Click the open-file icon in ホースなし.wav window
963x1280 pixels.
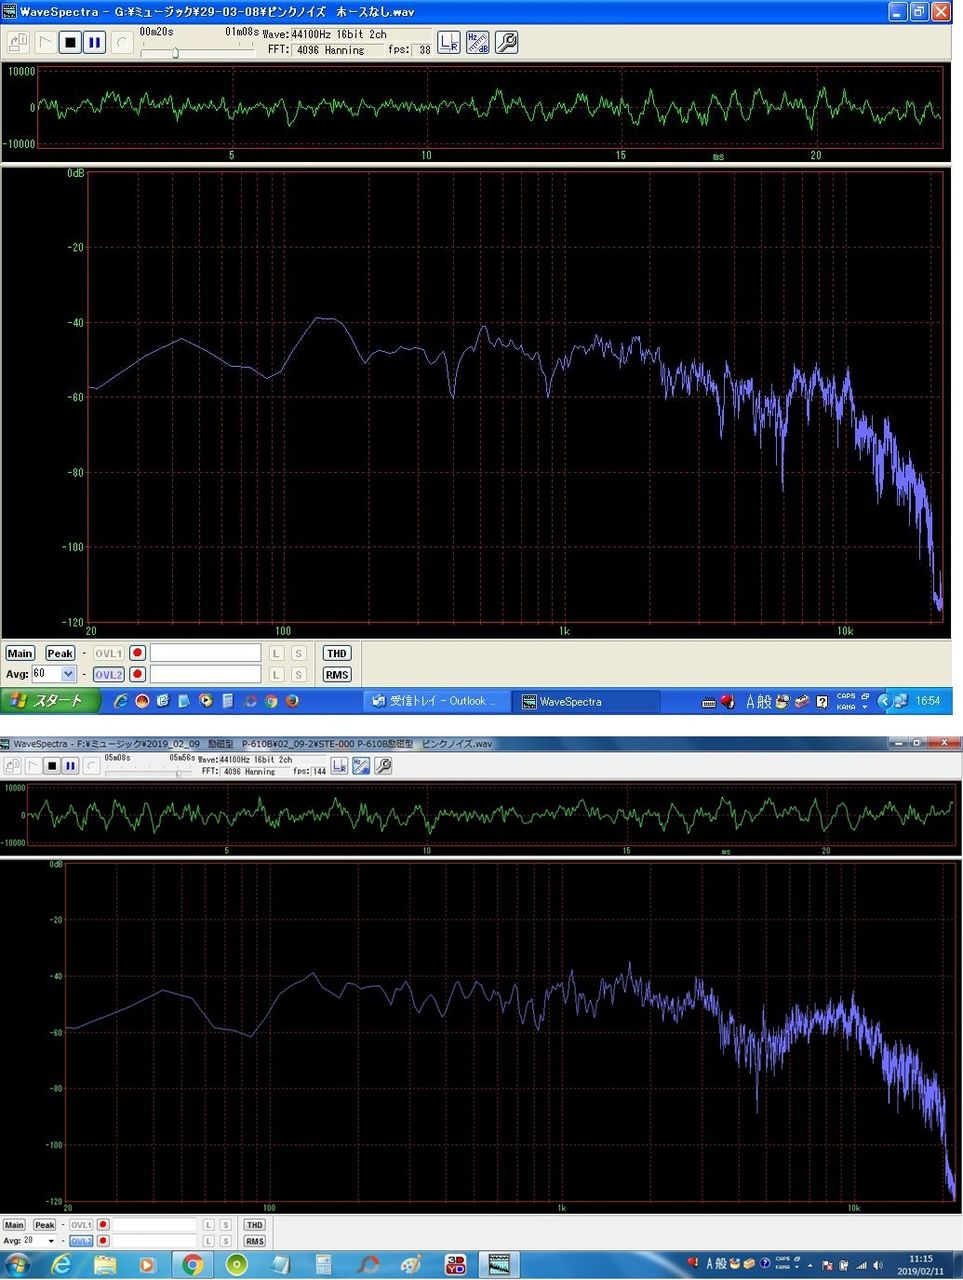point(18,42)
